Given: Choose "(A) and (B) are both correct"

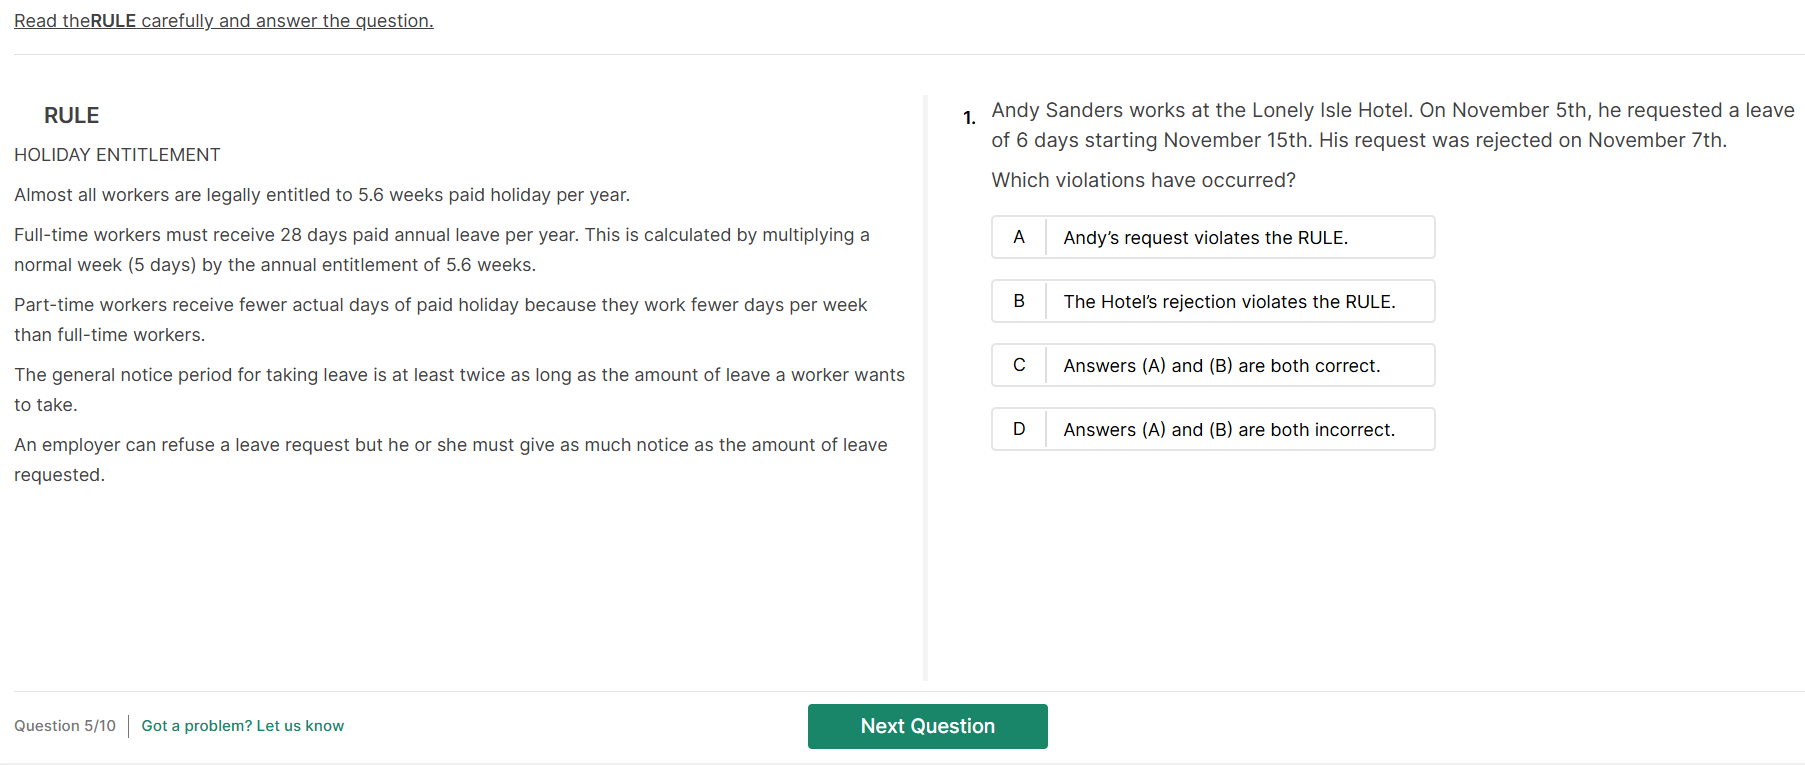Looking at the screenshot, I should 1221,366.
